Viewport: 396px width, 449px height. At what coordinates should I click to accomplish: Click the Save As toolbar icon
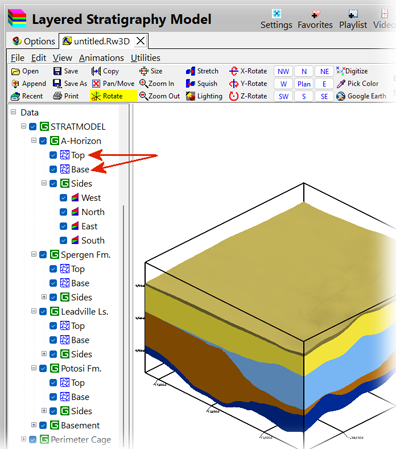pyautogui.click(x=57, y=84)
